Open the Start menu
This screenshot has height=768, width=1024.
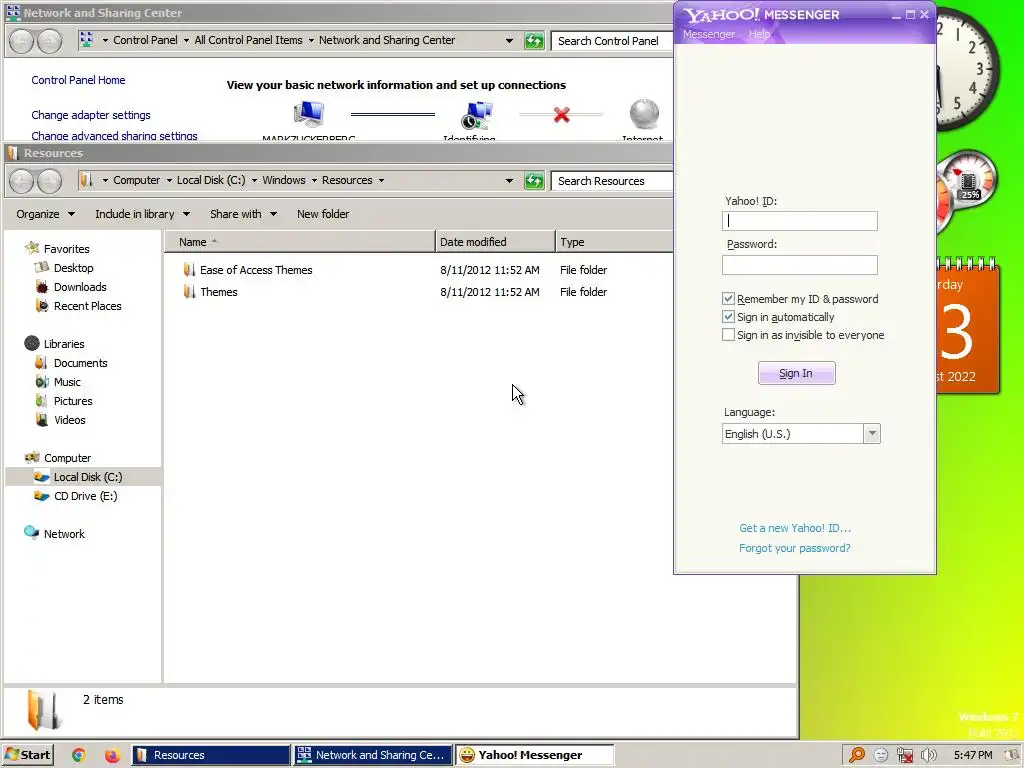pos(27,755)
